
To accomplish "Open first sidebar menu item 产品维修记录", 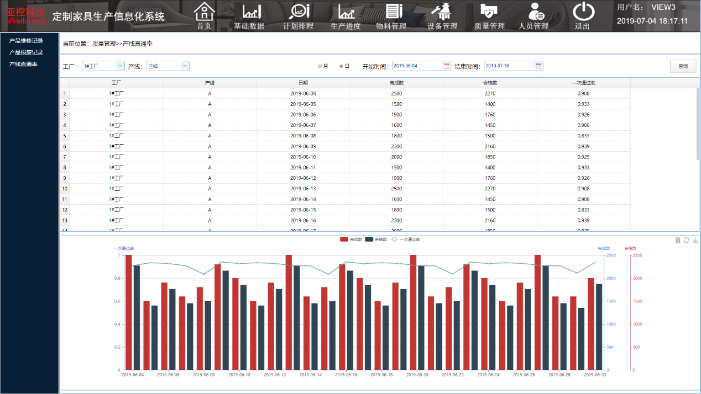I will point(26,41).
